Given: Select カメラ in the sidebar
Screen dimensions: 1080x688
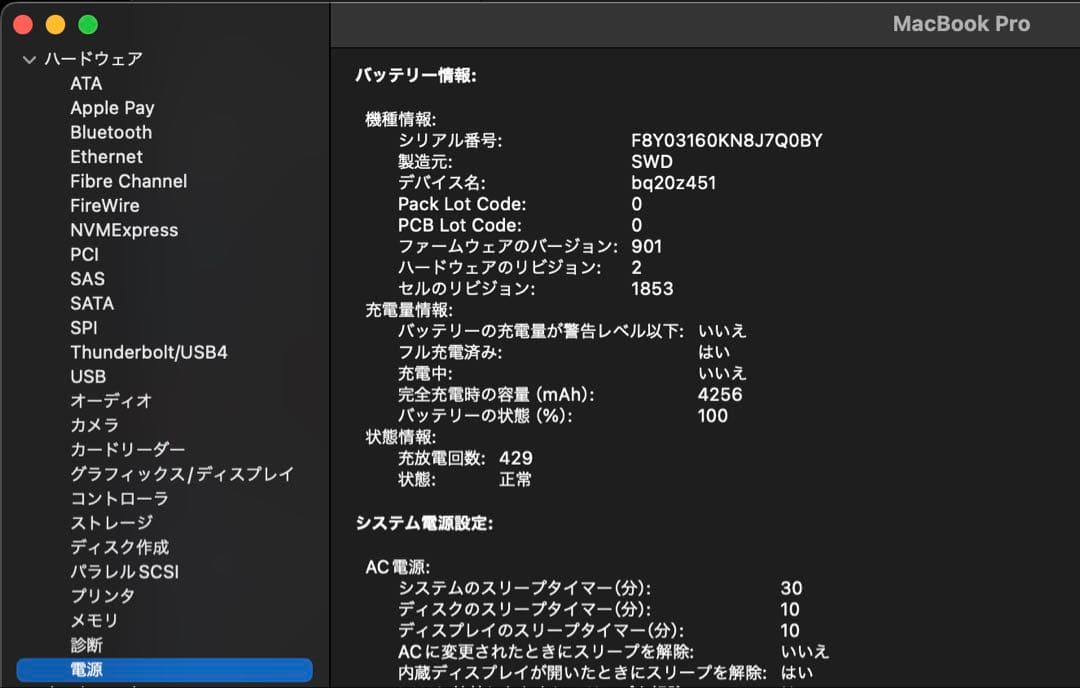Looking at the screenshot, I should 92,425.
